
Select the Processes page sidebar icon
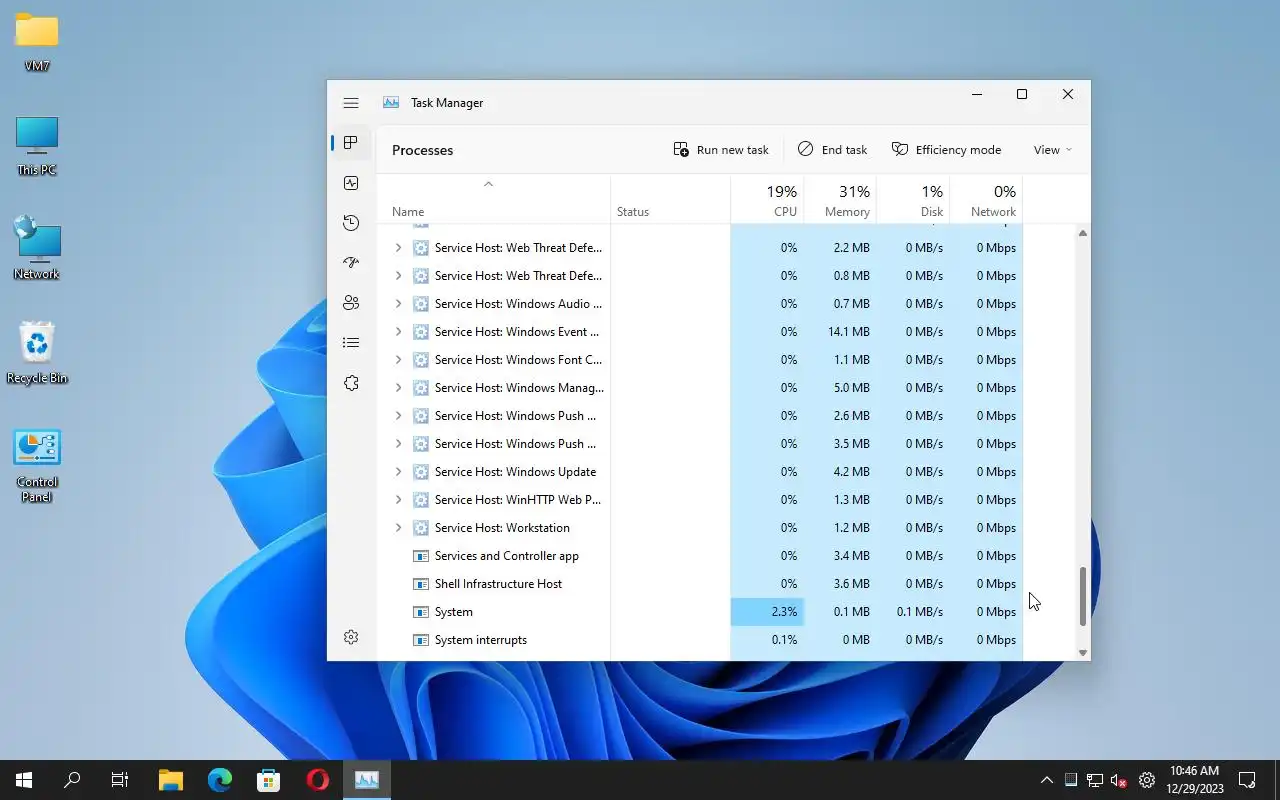351,143
